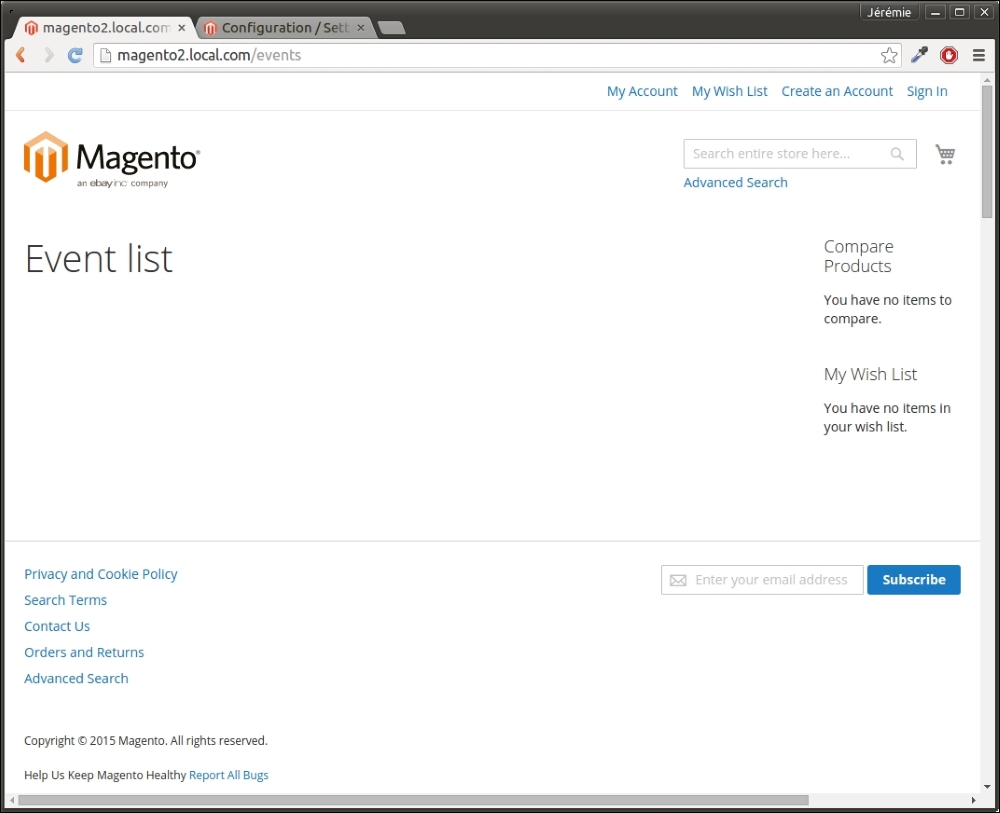Screen dimensions: 1000x813
Task: Switch to Configuration / Settings tab
Action: click(280, 28)
